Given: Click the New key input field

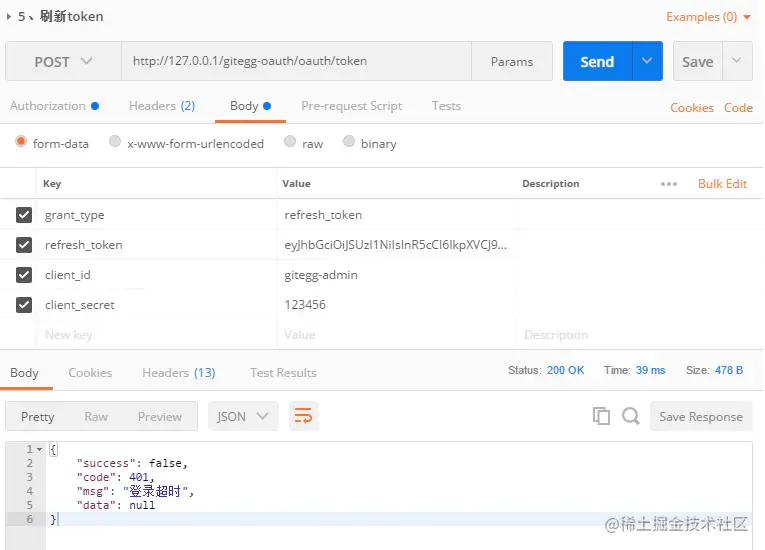Looking at the screenshot, I should [157, 335].
